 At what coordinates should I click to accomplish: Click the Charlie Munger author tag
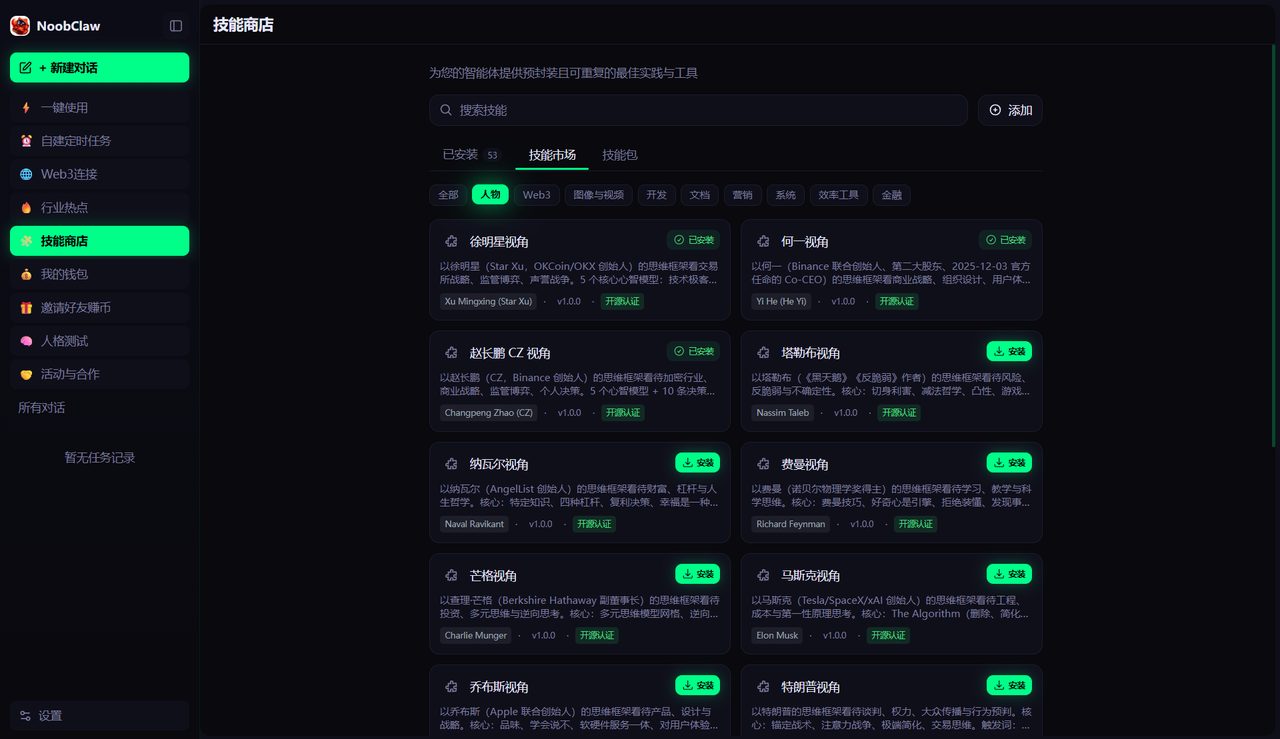pos(476,636)
